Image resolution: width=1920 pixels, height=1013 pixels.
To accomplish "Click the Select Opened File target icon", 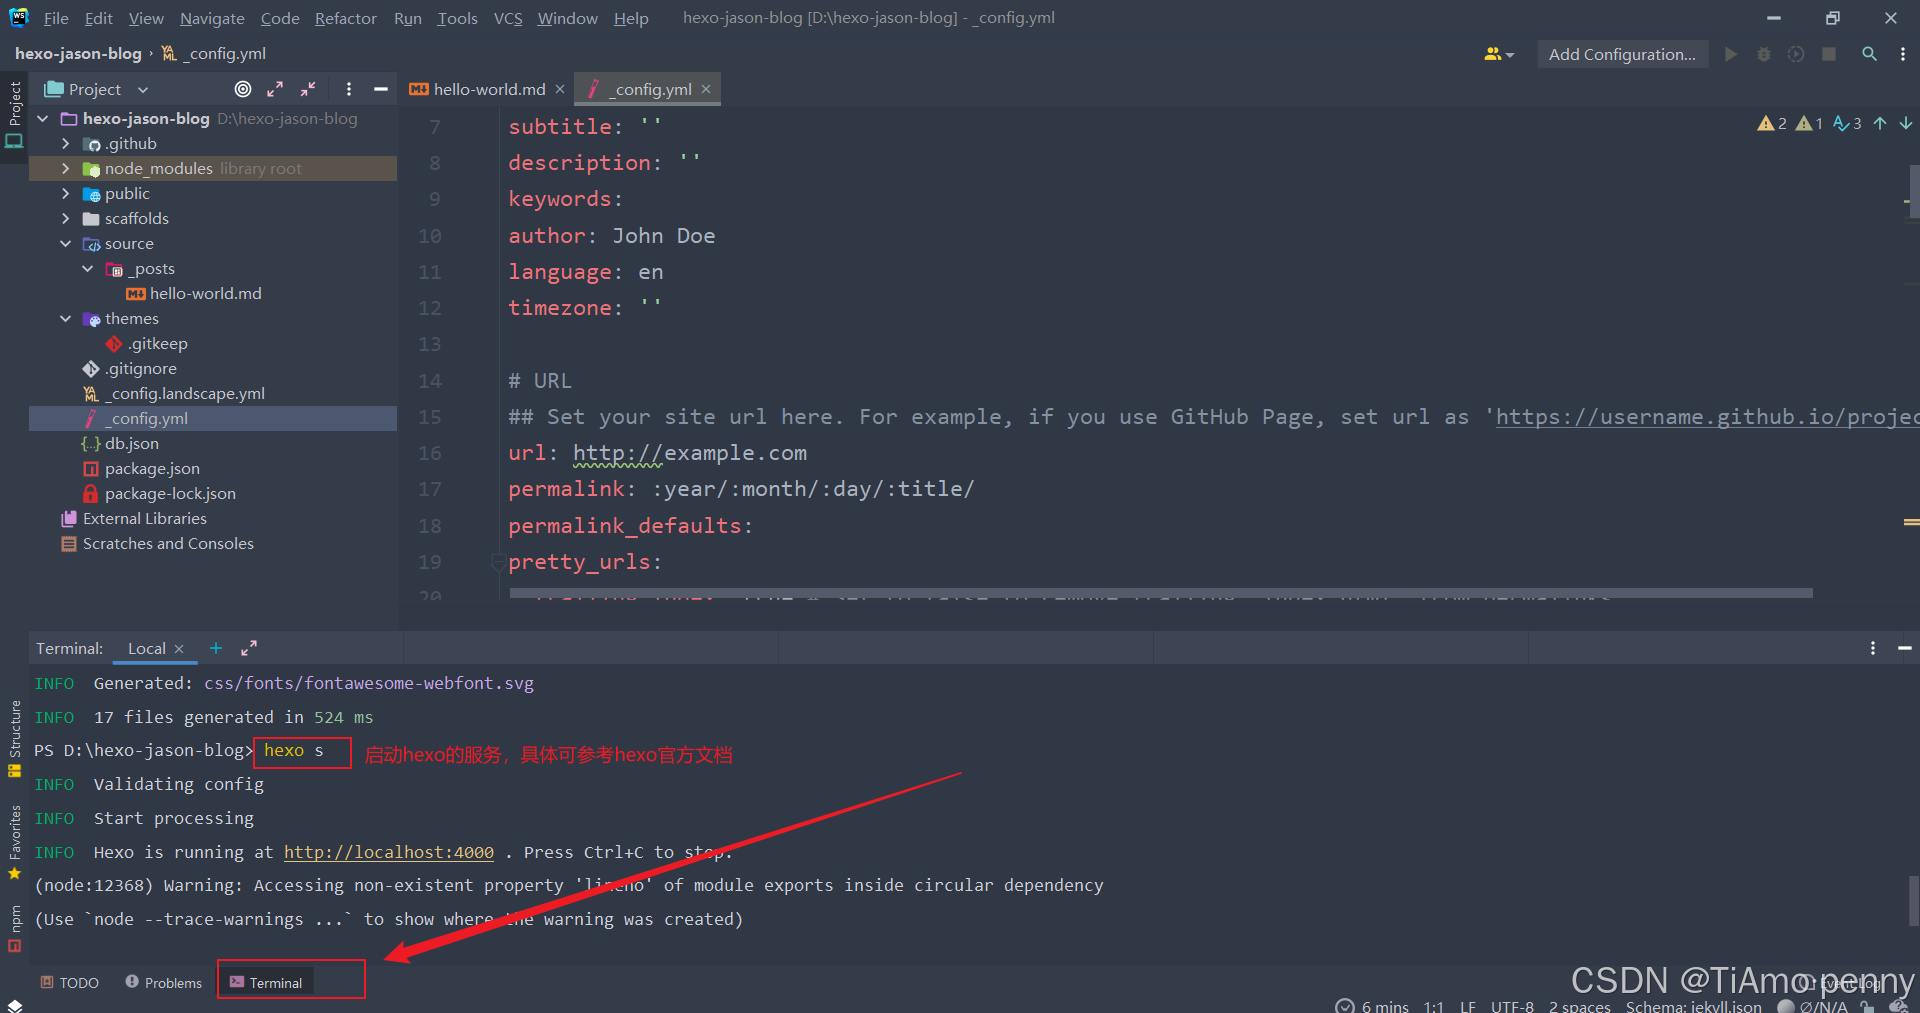I will [242, 89].
